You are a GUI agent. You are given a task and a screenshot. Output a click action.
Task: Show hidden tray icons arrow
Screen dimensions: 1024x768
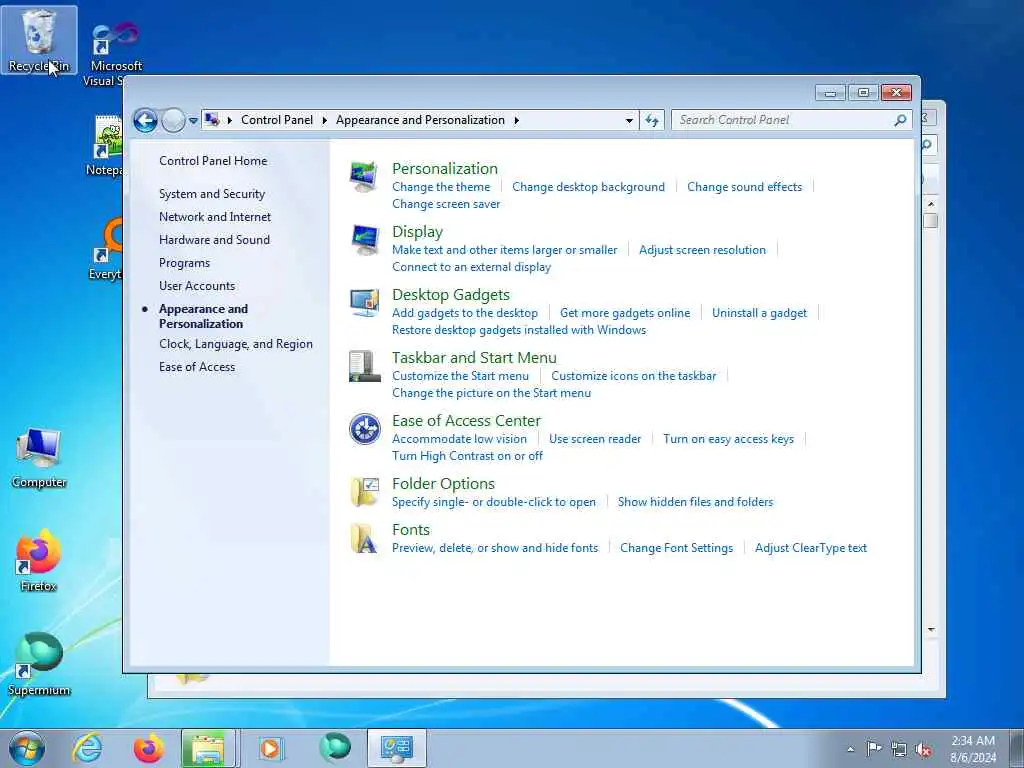click(x=850, y=750)
